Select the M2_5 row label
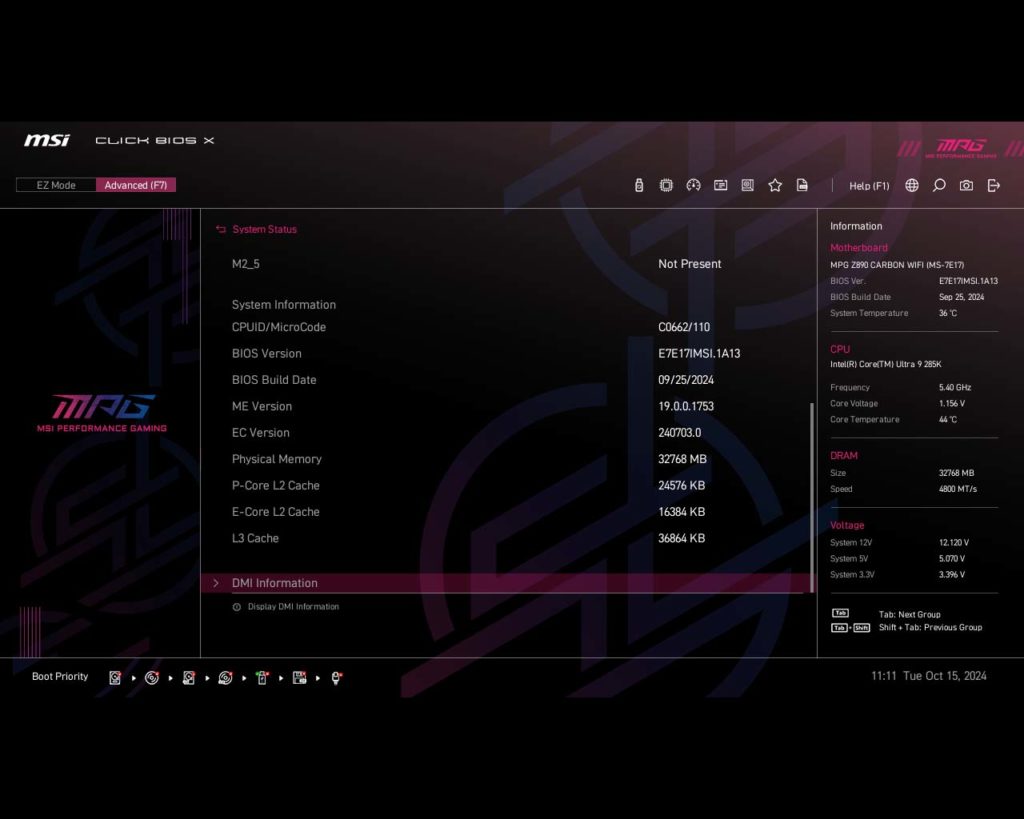The width and height of the screenshot is (1024, 819). point(246,264)
